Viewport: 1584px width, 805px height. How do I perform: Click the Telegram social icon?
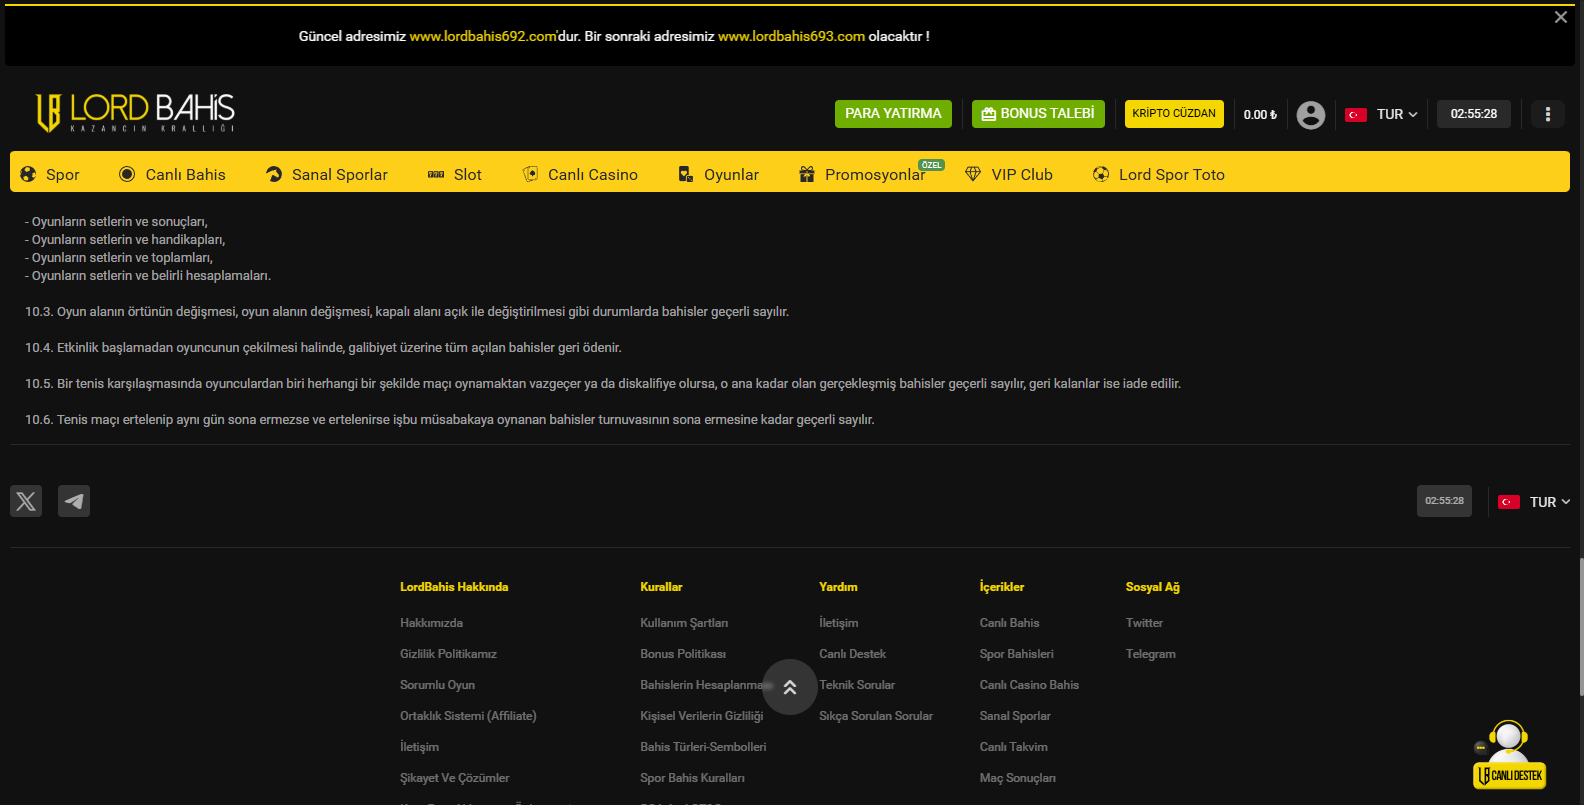pos(74,501)
